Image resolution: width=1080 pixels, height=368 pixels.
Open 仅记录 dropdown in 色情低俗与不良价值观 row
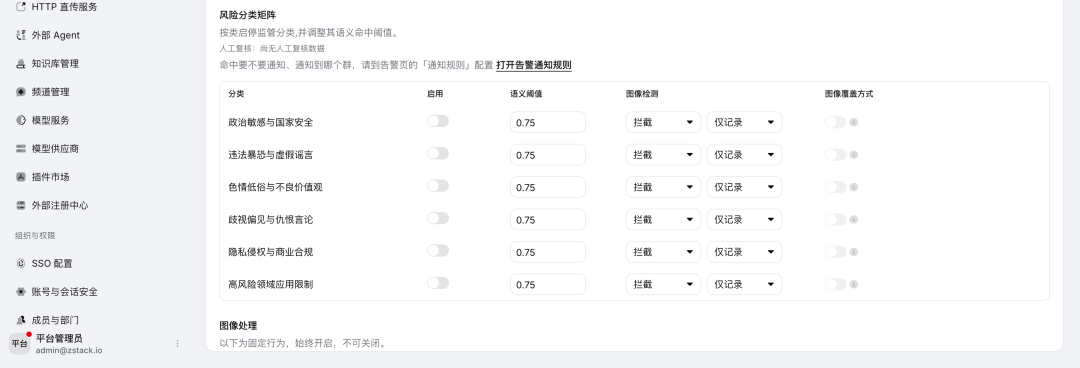745,187
